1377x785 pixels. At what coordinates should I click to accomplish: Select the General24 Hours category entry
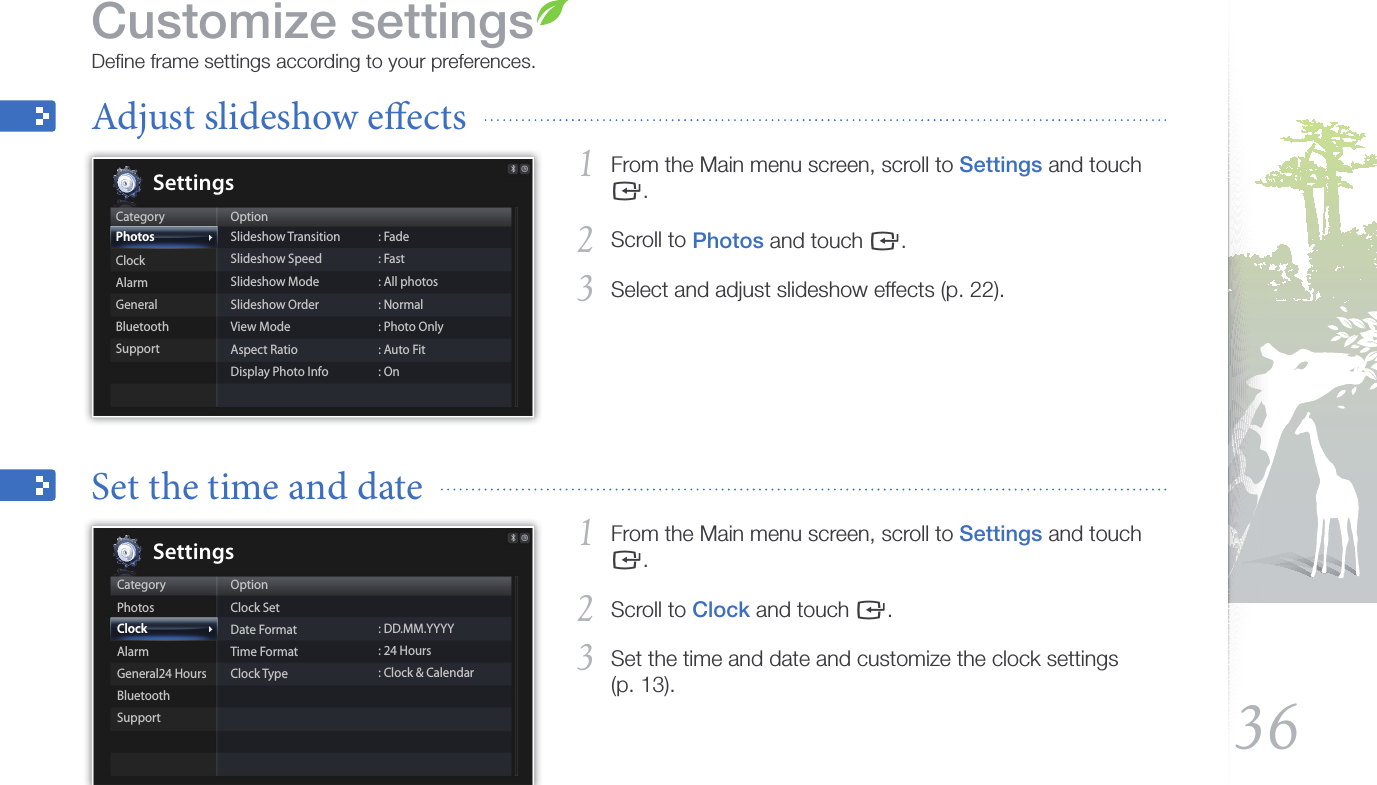tap(161, 674)
